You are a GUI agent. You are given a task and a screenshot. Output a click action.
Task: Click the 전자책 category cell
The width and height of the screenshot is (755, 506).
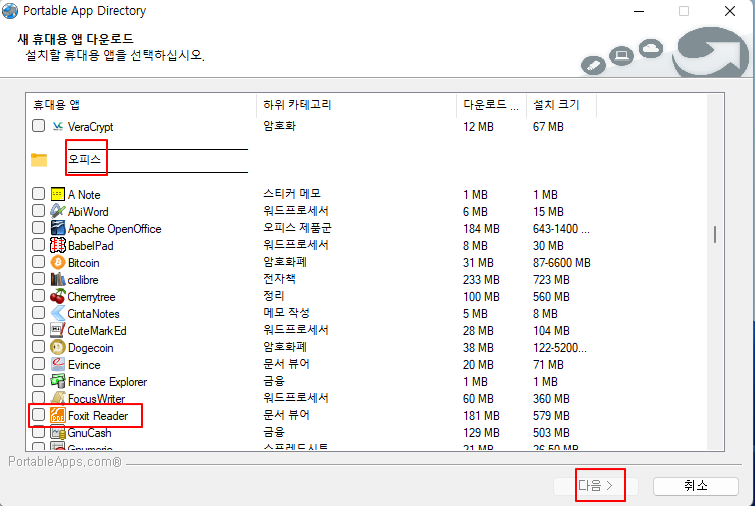279,279
